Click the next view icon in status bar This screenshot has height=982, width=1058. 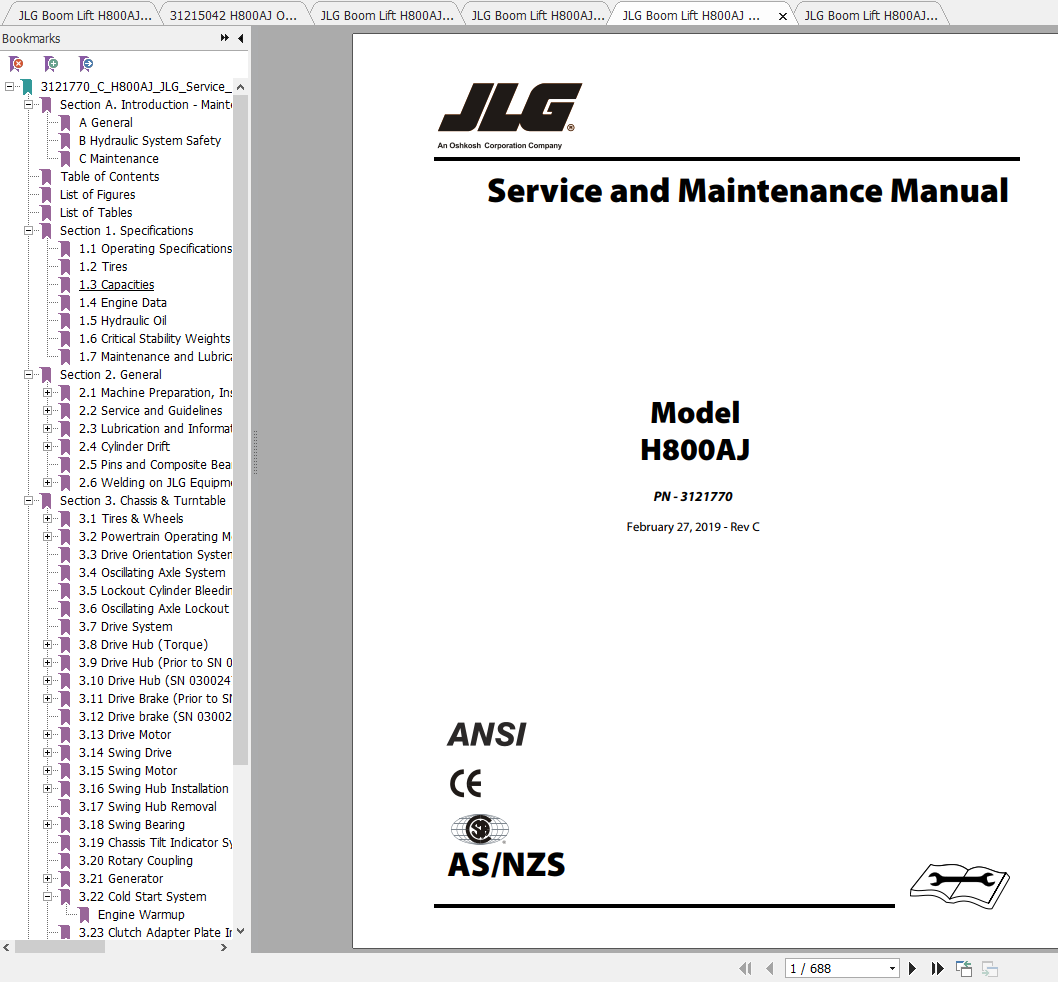pyautogui.click(x=990, y=969)
